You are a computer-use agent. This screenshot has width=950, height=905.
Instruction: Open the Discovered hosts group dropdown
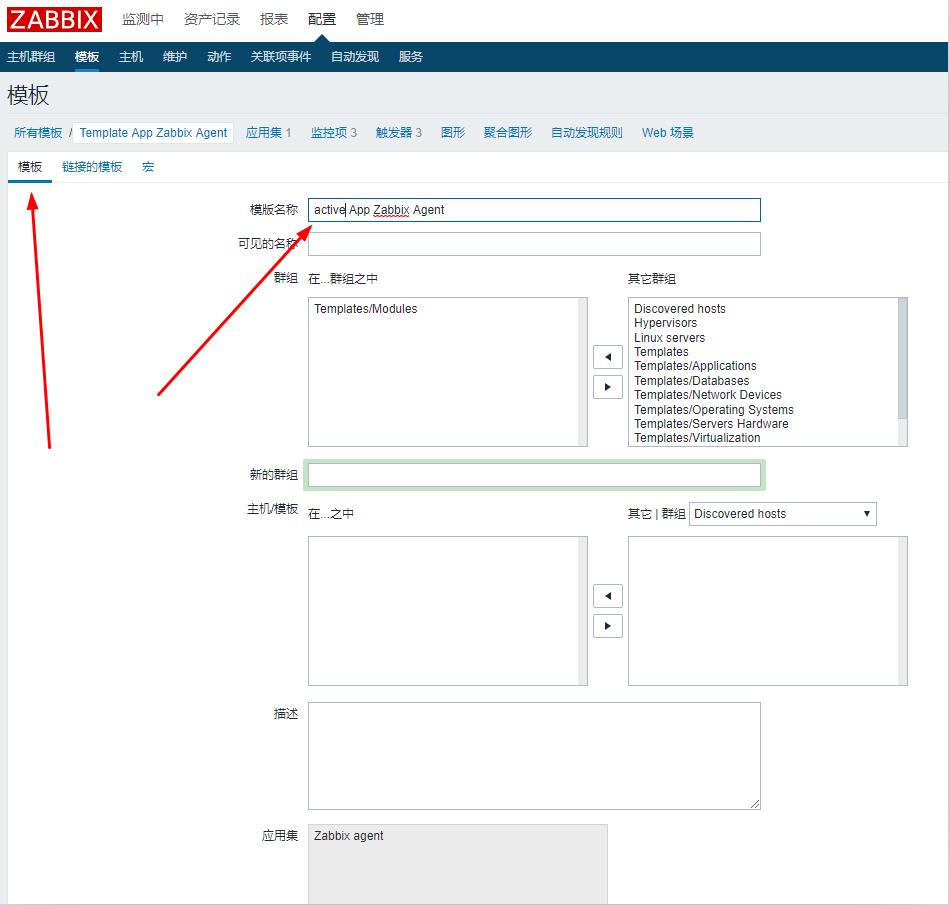[782, 514]
